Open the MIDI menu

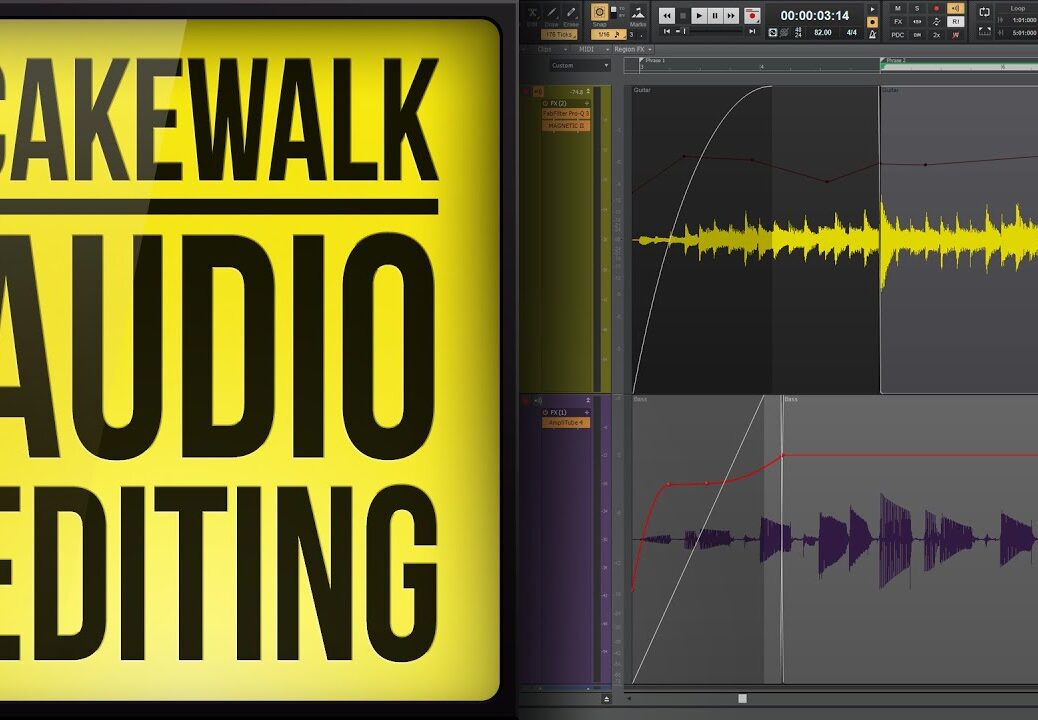589,49
